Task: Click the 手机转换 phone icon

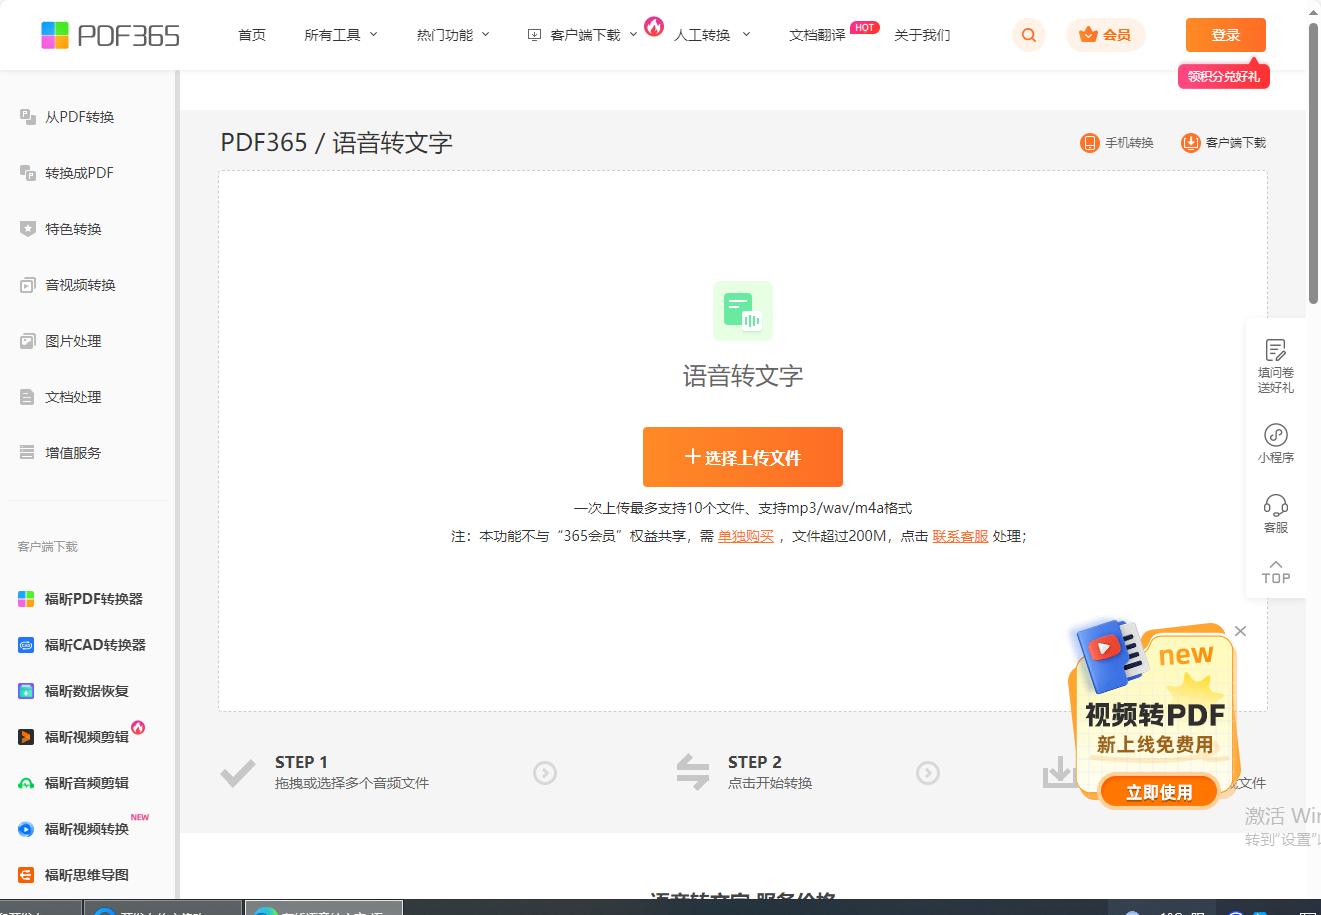Action: [x=1089, y=143]
